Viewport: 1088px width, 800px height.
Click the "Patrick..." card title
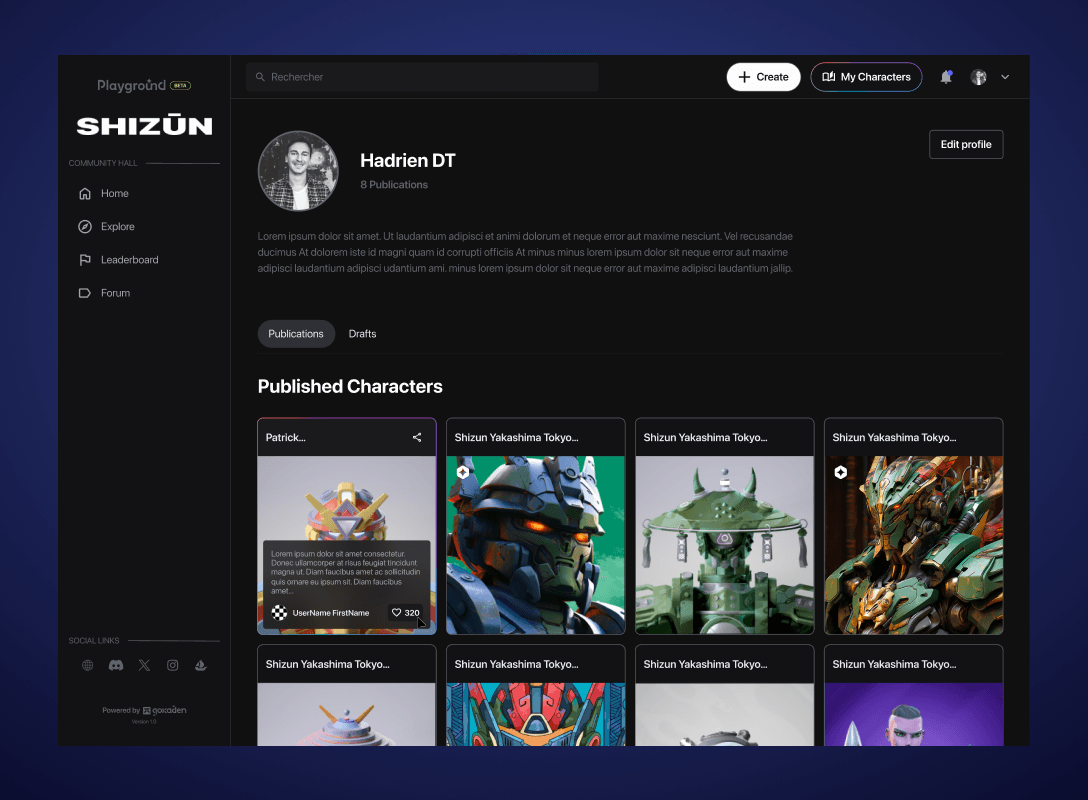click(285, 438)
